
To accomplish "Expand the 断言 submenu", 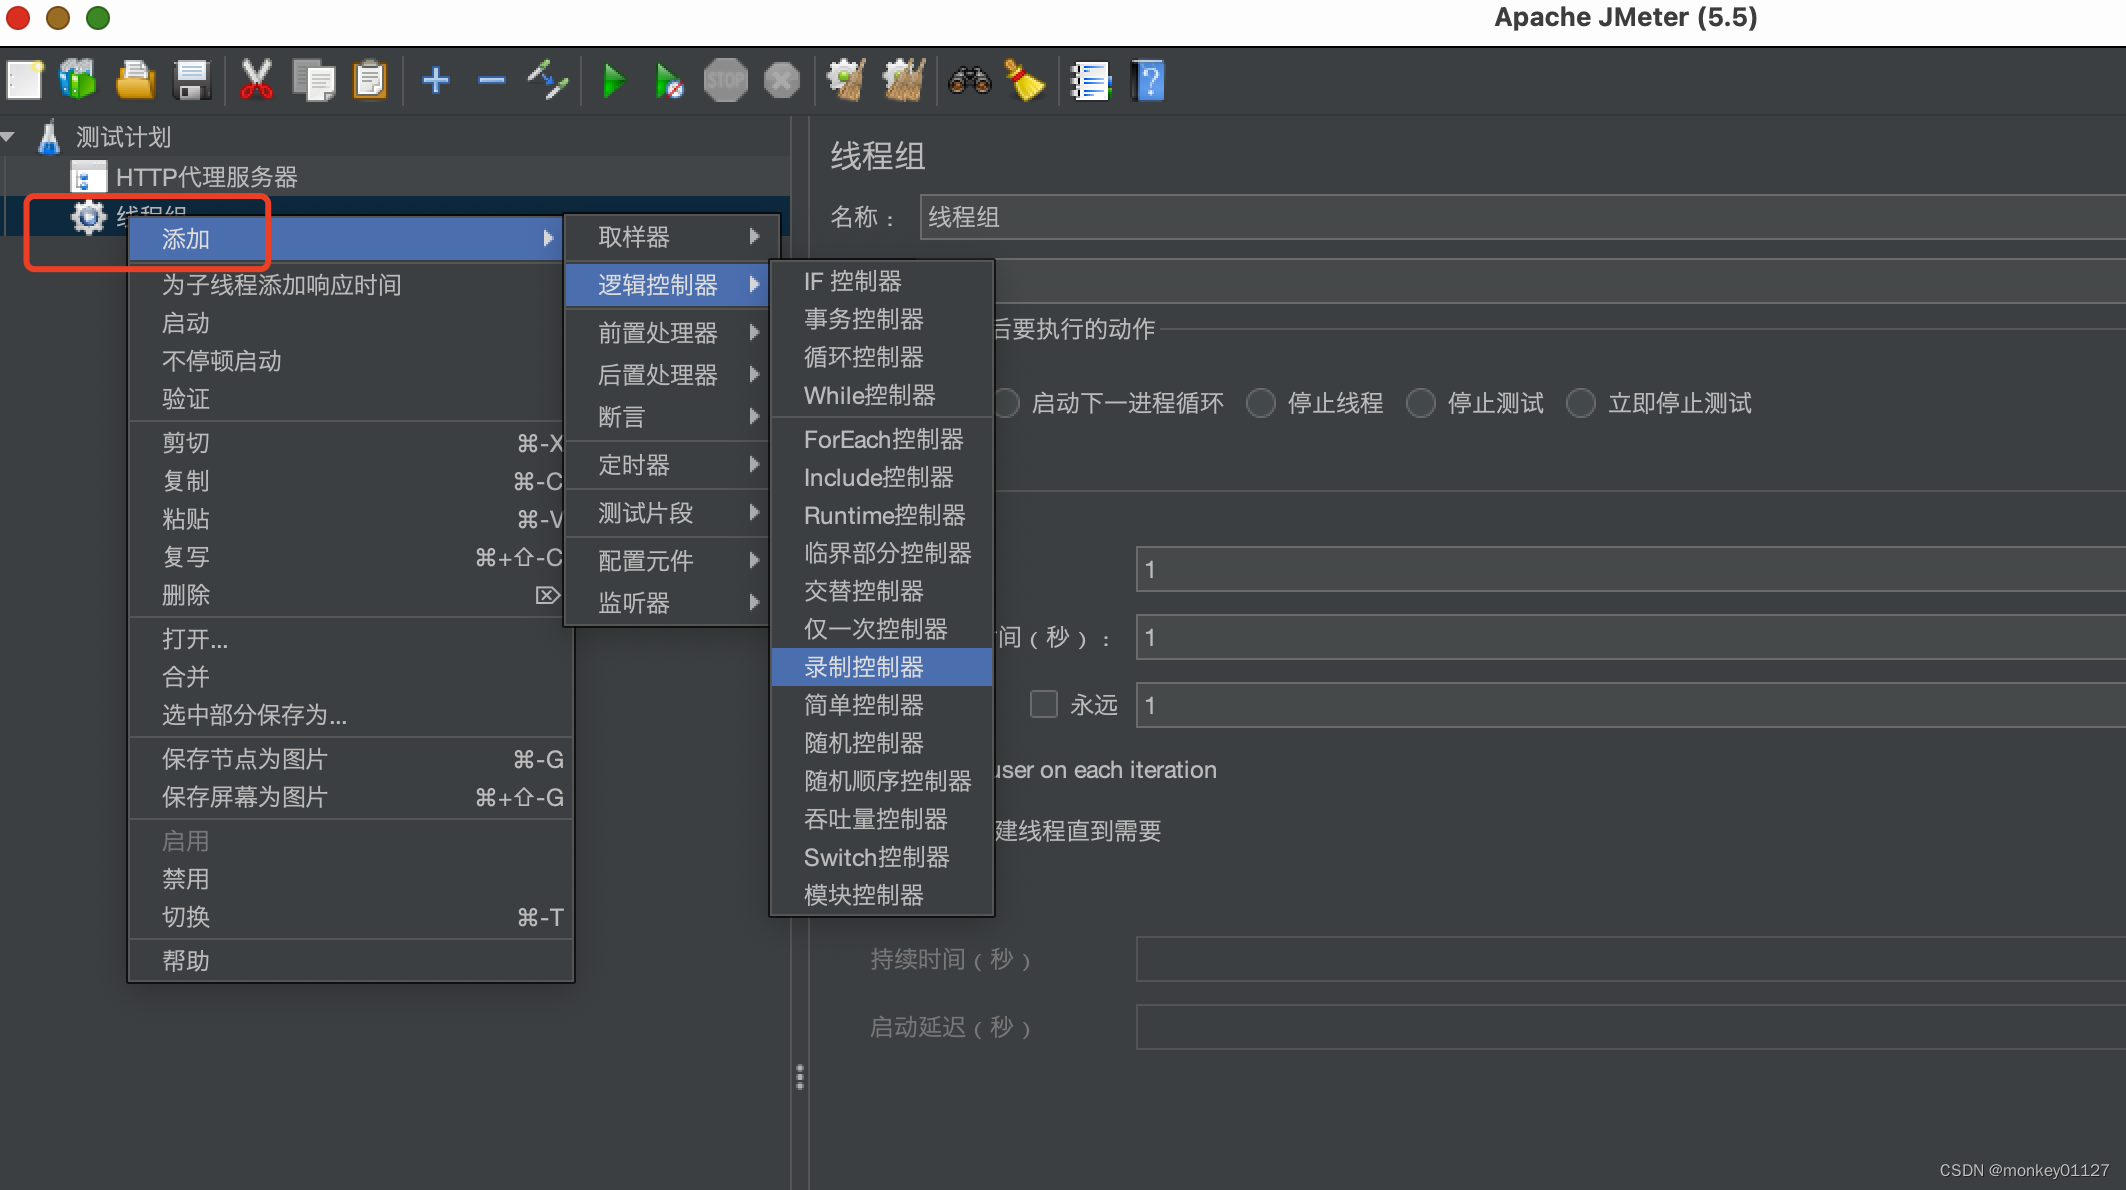I will [667, 417].
